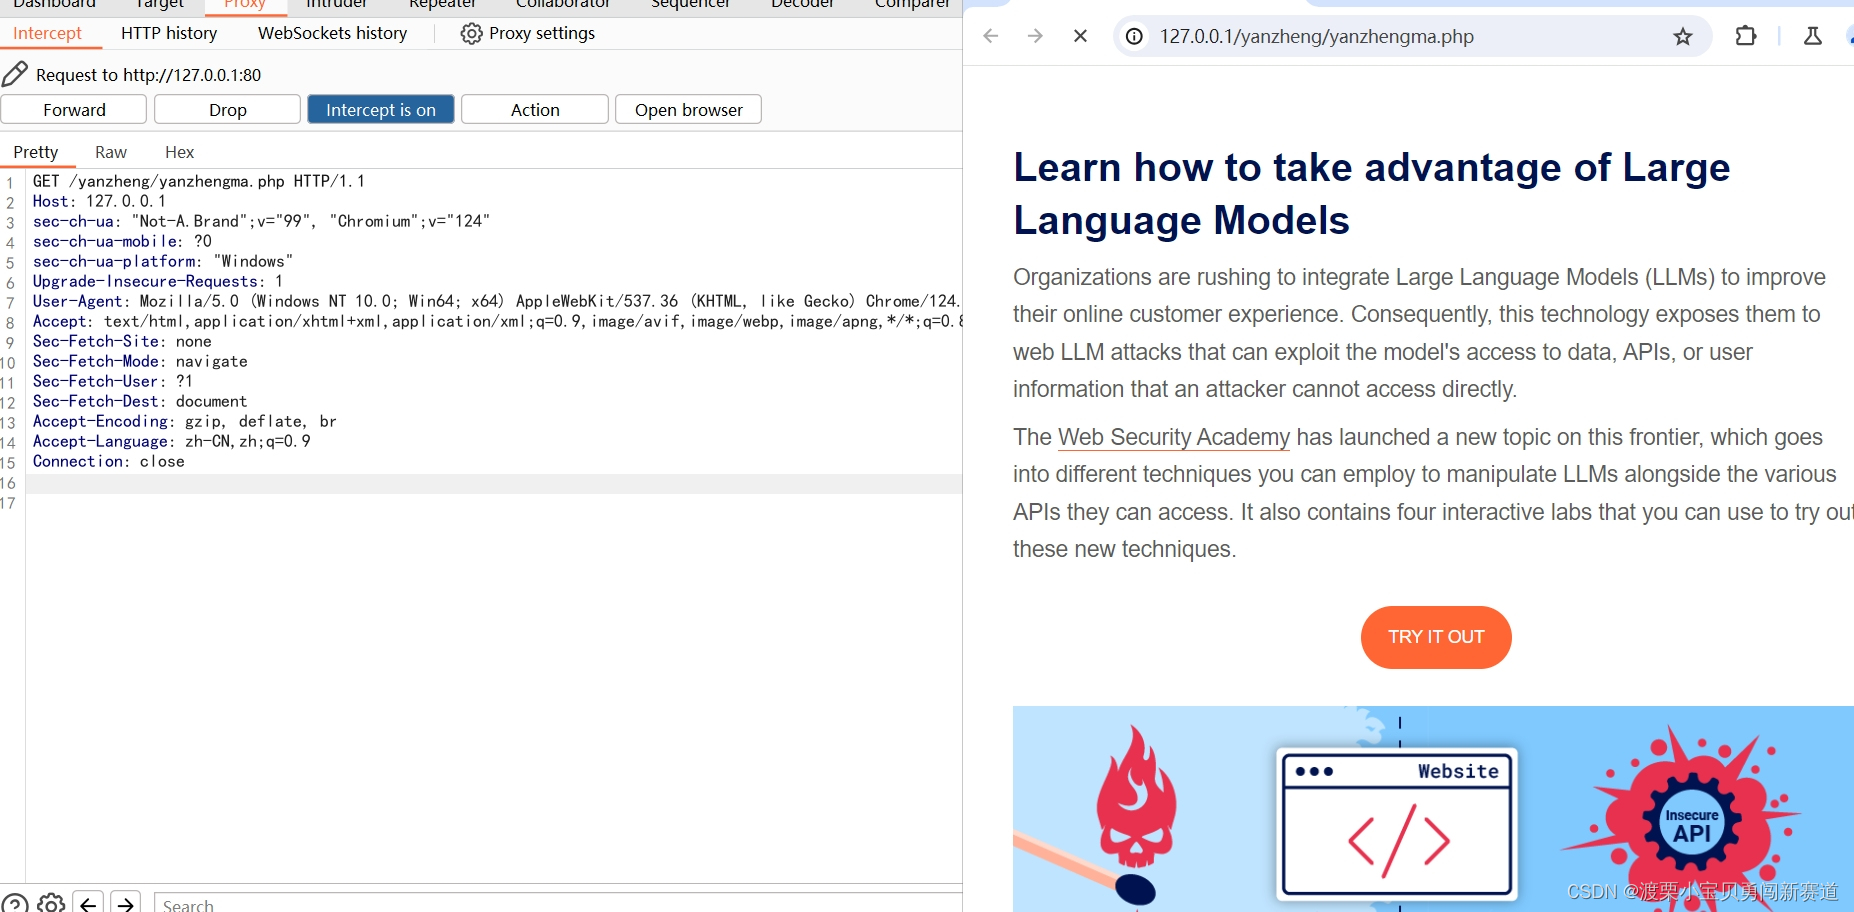Stop page loading with X icon
This screenshot has width=1854, height=912.
[1080, 36]
